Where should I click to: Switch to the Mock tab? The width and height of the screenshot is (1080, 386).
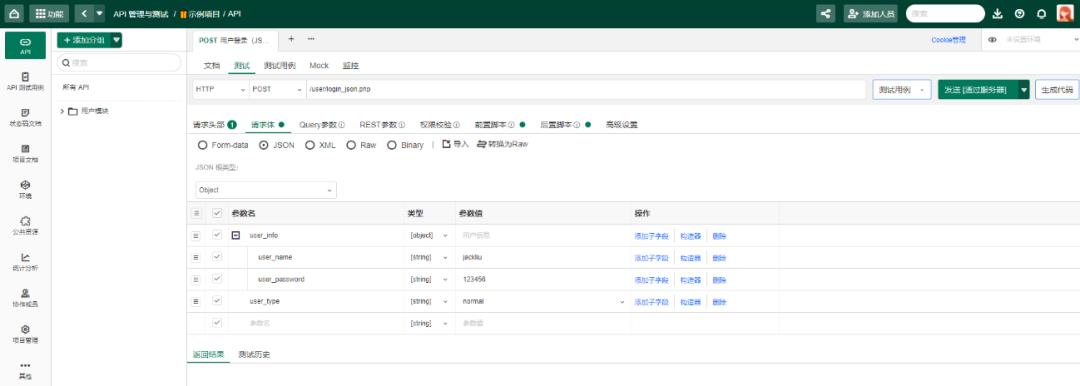click(319, 65)
